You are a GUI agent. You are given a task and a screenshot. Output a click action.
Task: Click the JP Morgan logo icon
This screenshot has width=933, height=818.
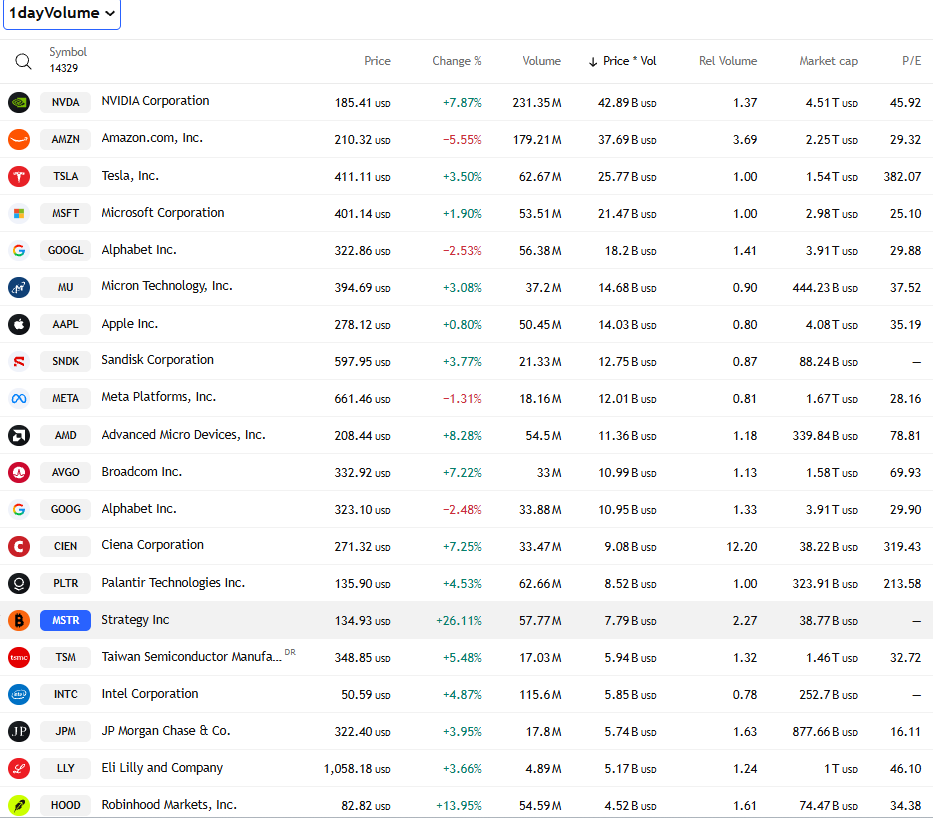19,731
